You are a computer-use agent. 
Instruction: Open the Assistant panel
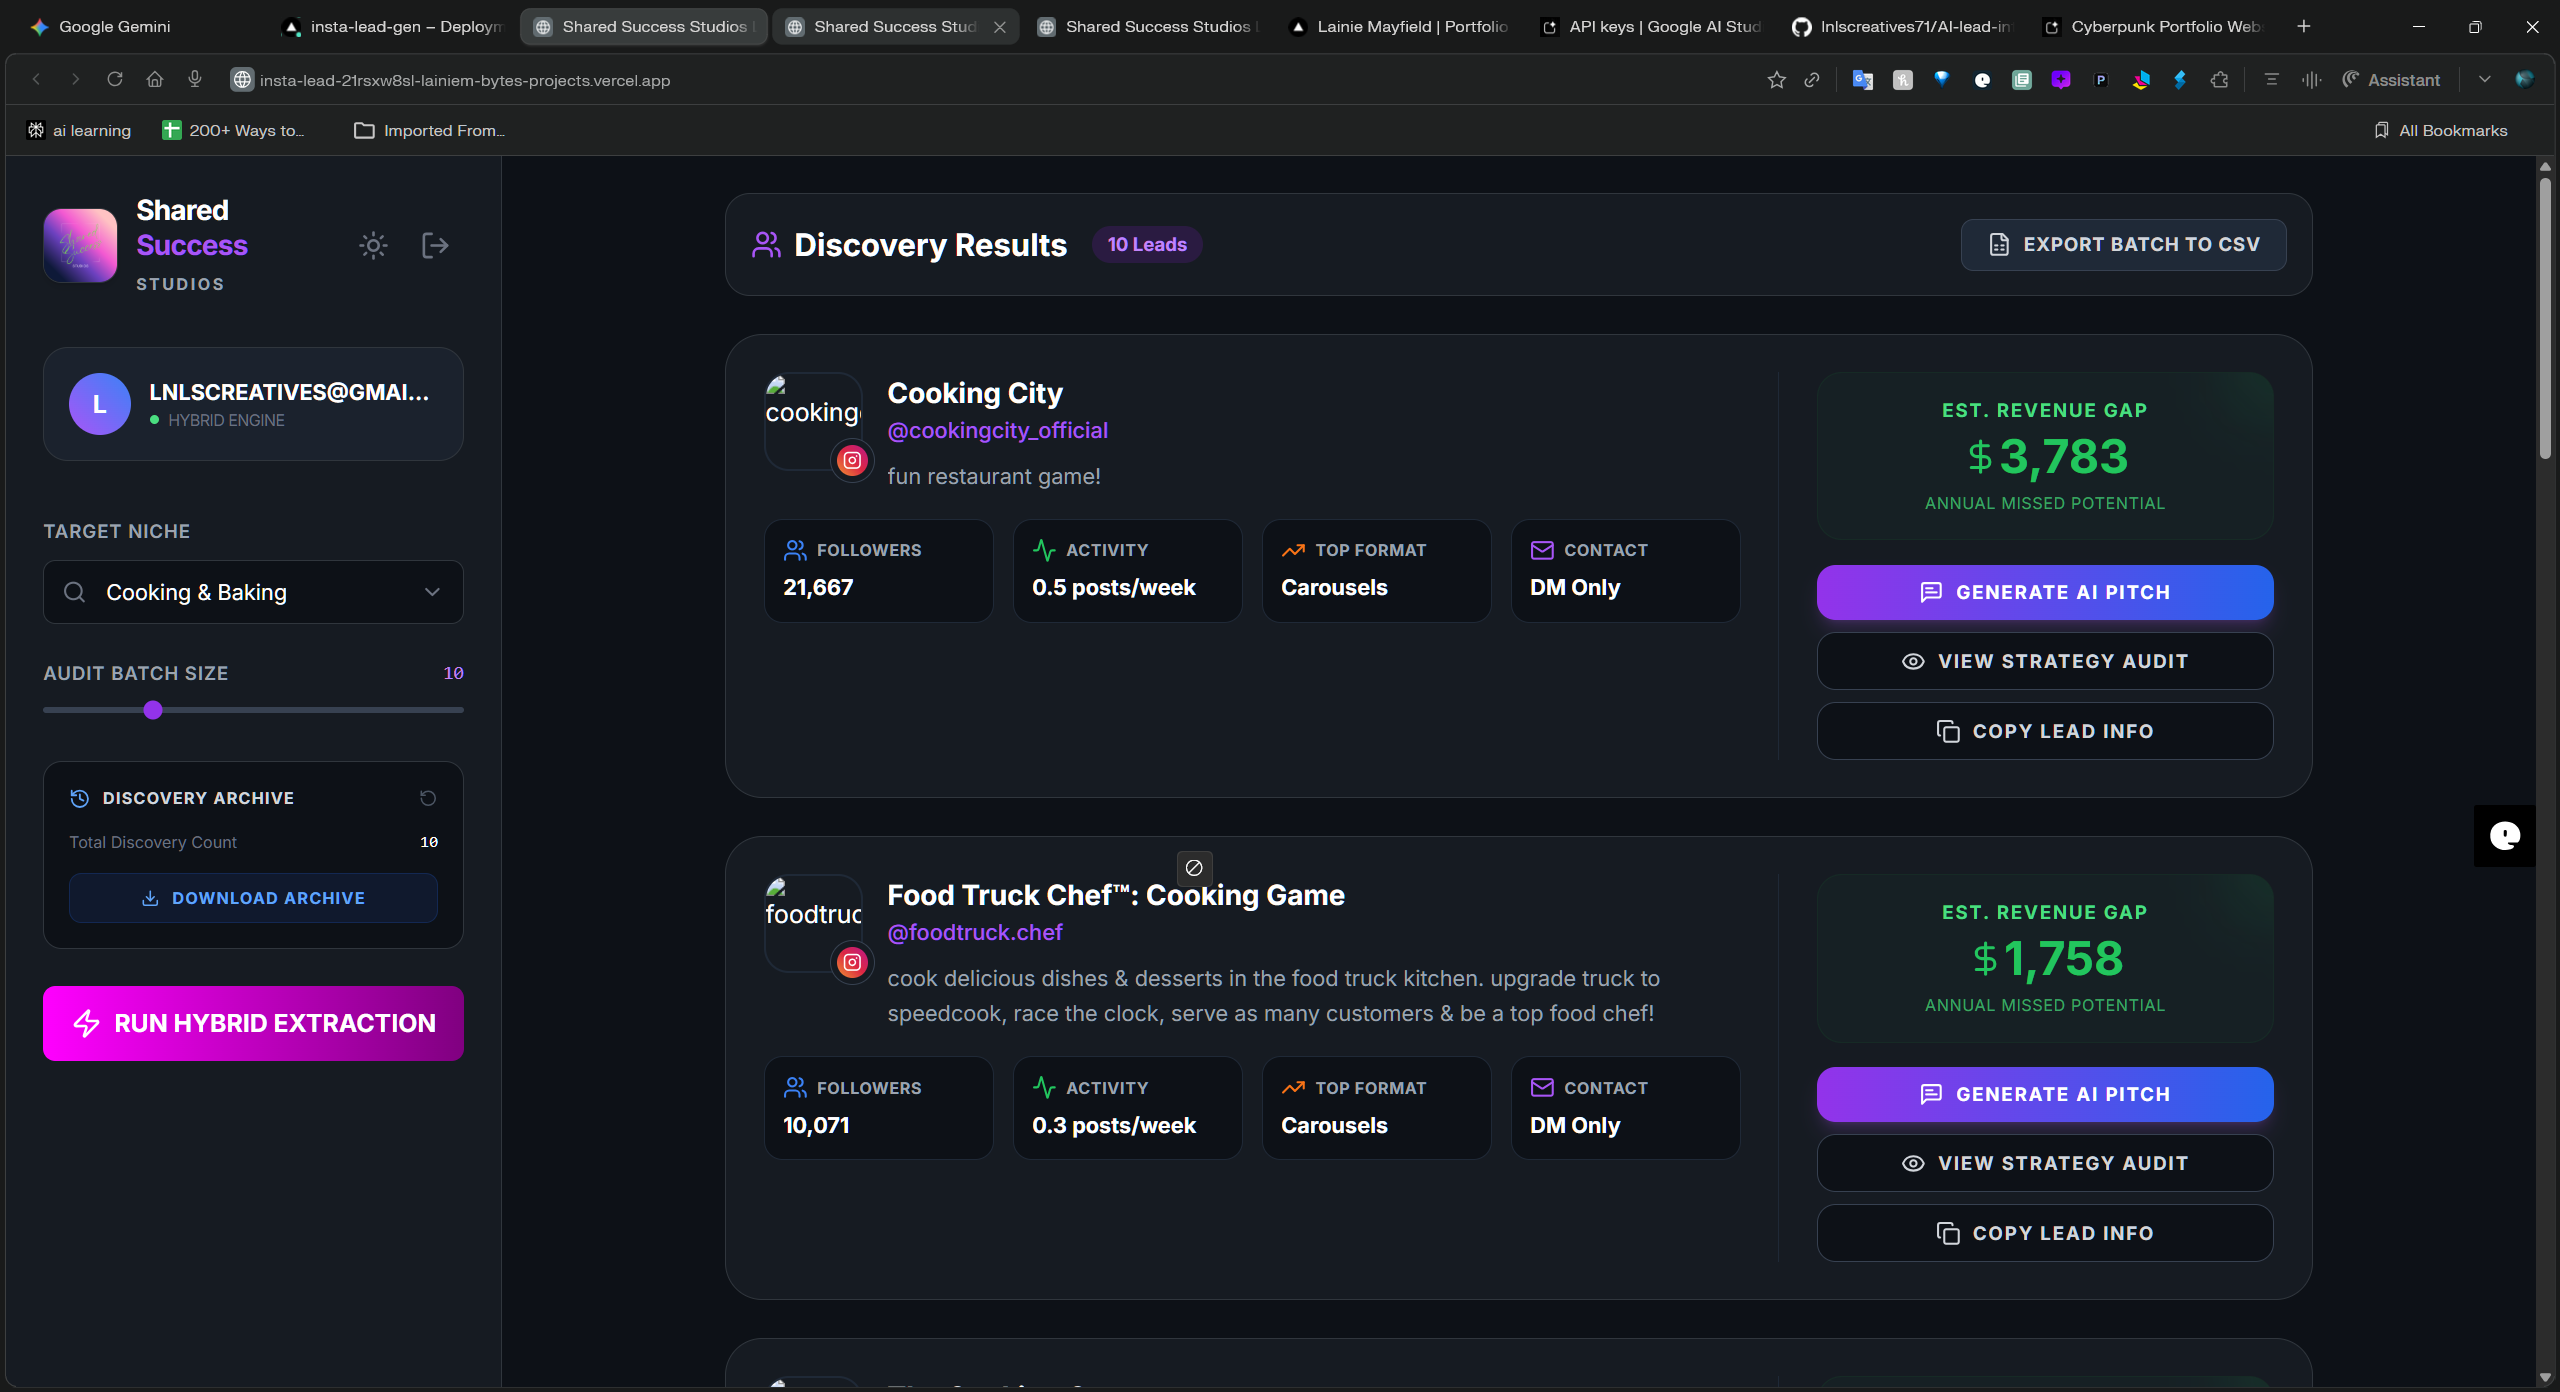[2390, 80]
